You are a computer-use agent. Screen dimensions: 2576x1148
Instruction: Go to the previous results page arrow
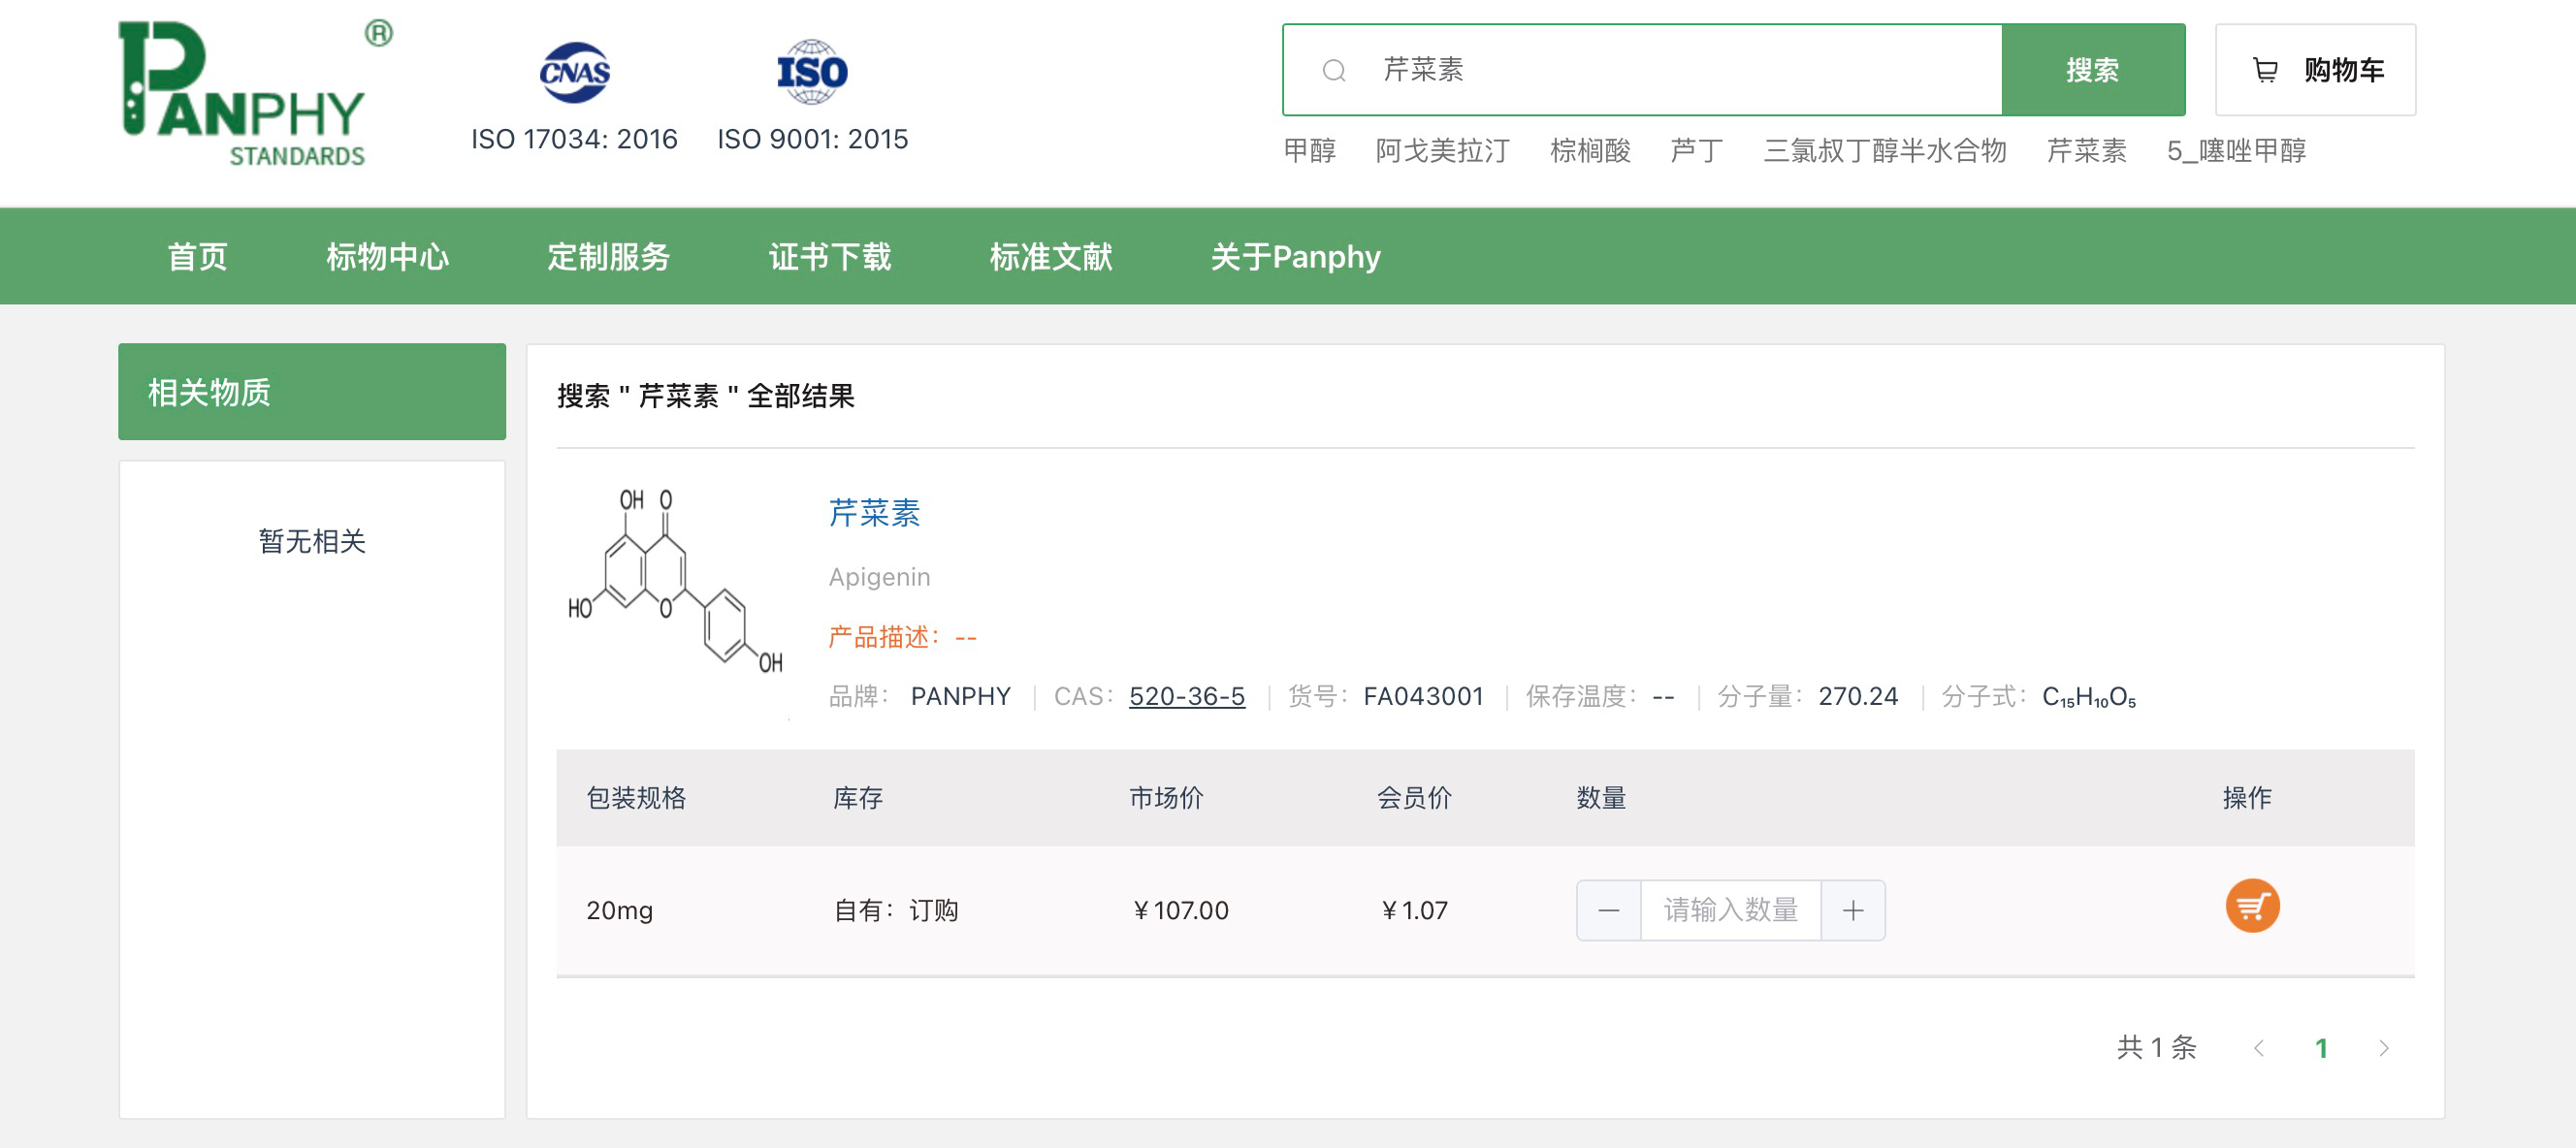[x=2258, y=1048]
